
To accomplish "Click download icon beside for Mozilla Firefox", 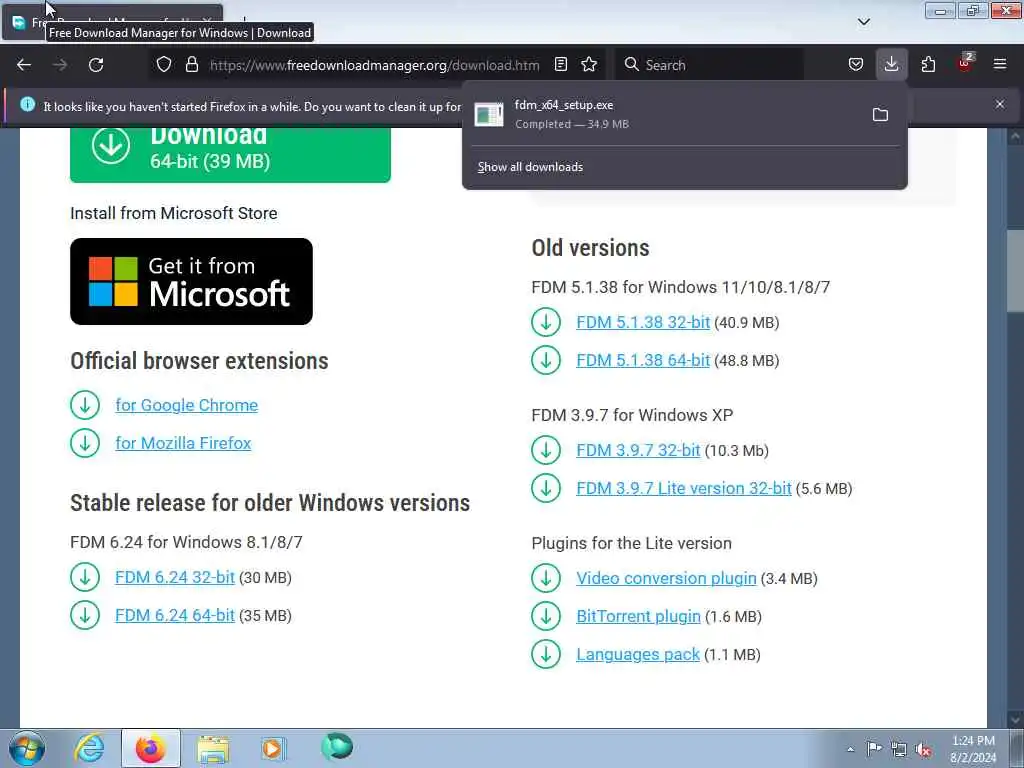I will point(85,443).
